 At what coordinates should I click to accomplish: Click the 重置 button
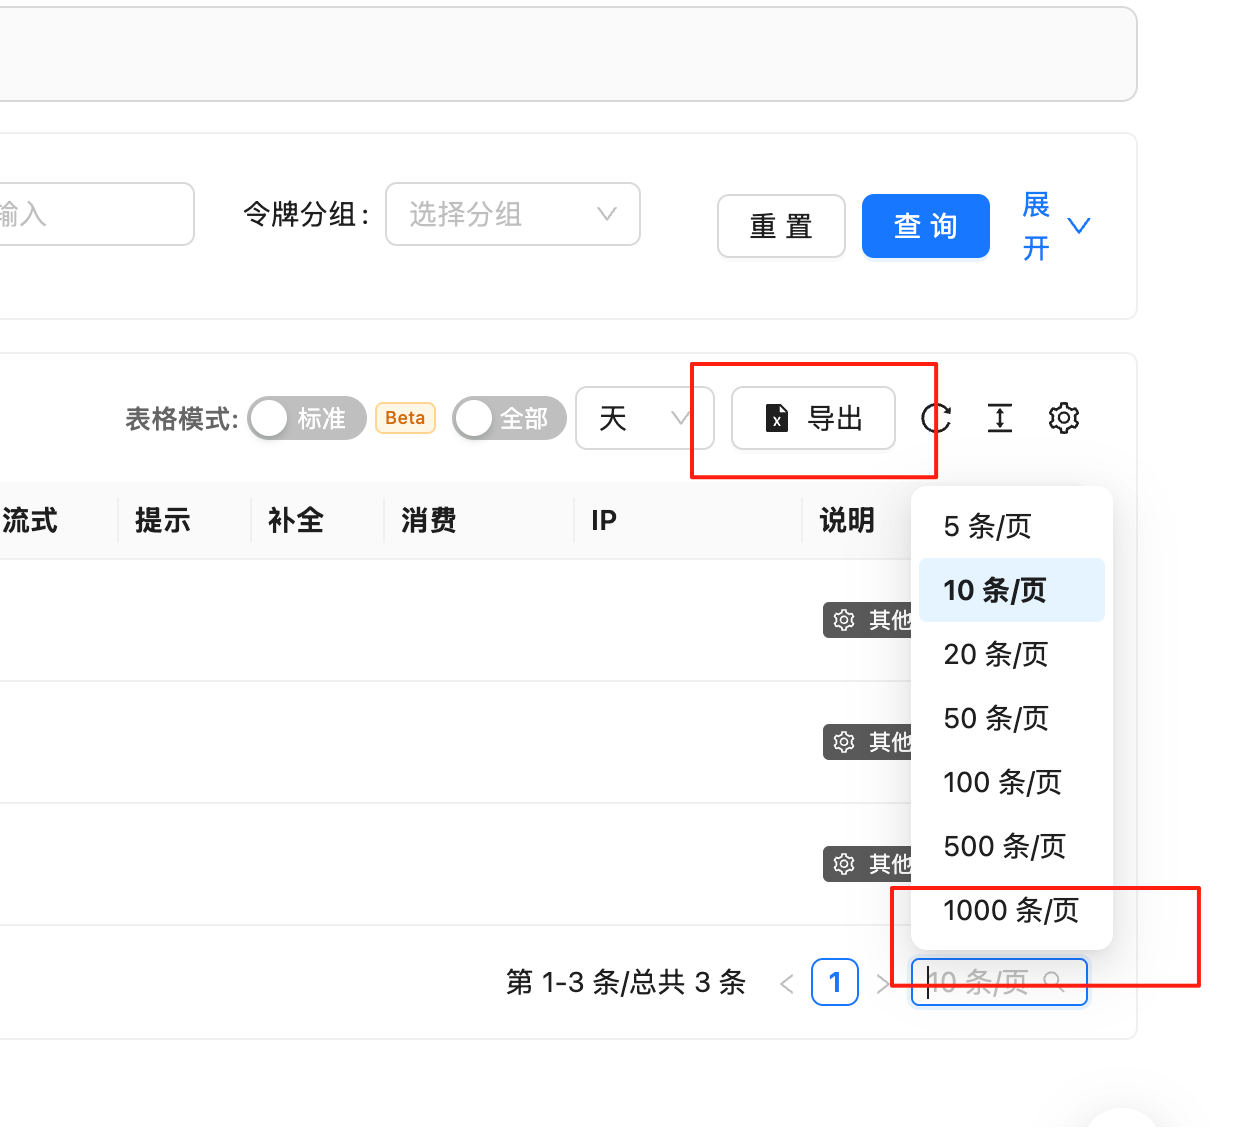point(781,226)
